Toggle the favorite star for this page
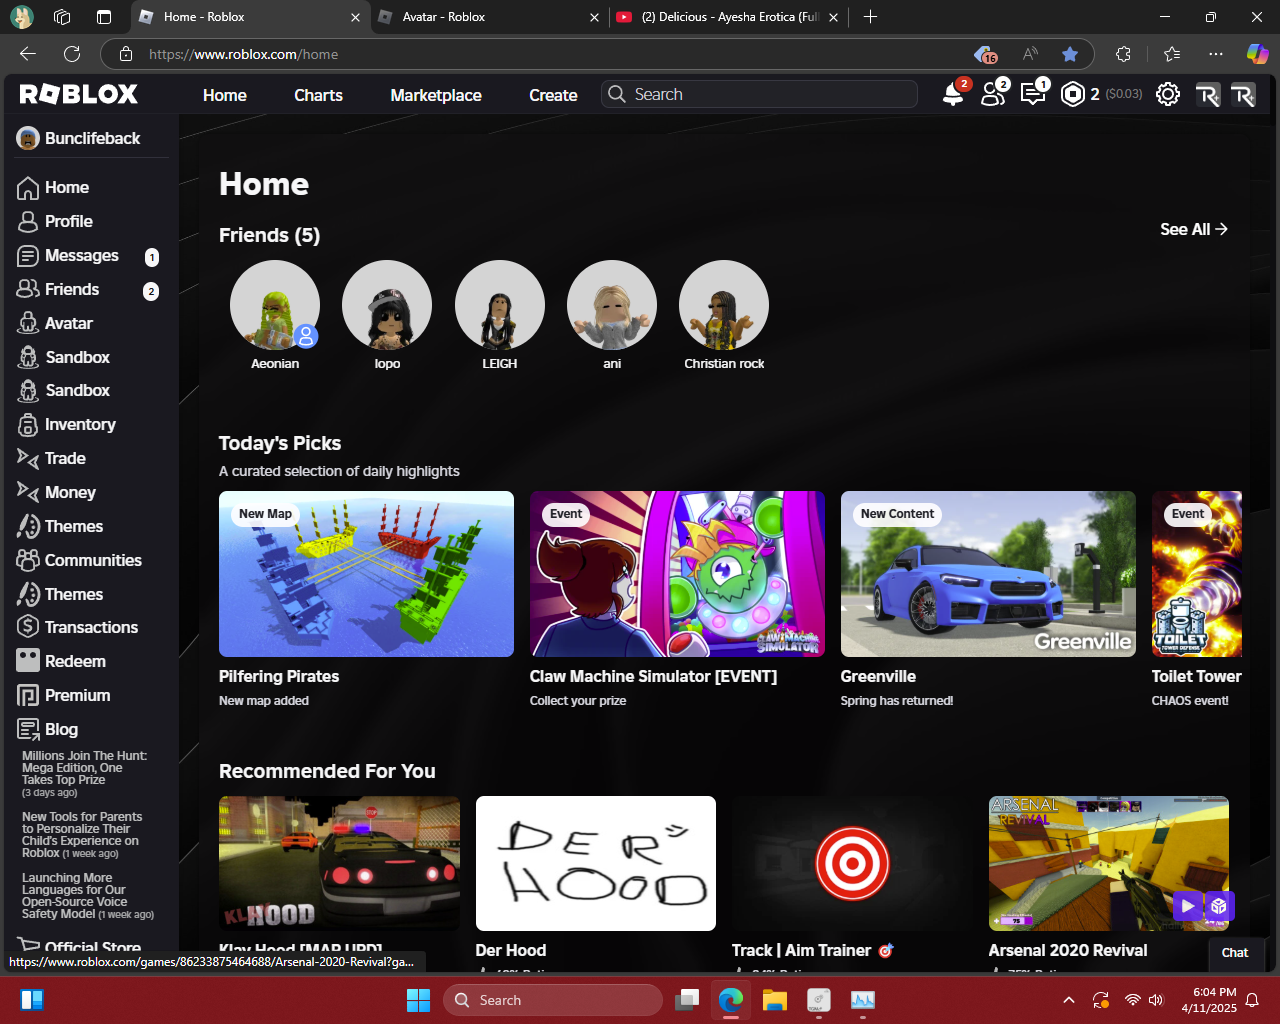The height and width of the screenshot is (1024, 1280). (1070, 54)
